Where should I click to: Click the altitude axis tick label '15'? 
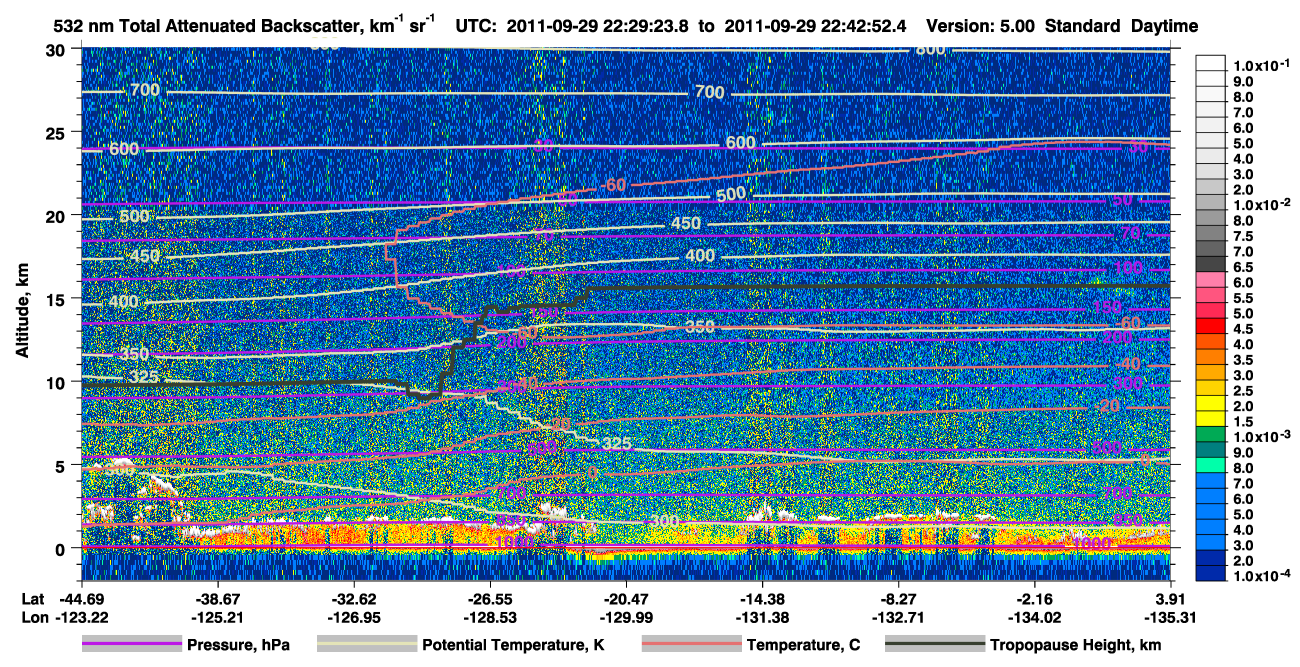58,298
